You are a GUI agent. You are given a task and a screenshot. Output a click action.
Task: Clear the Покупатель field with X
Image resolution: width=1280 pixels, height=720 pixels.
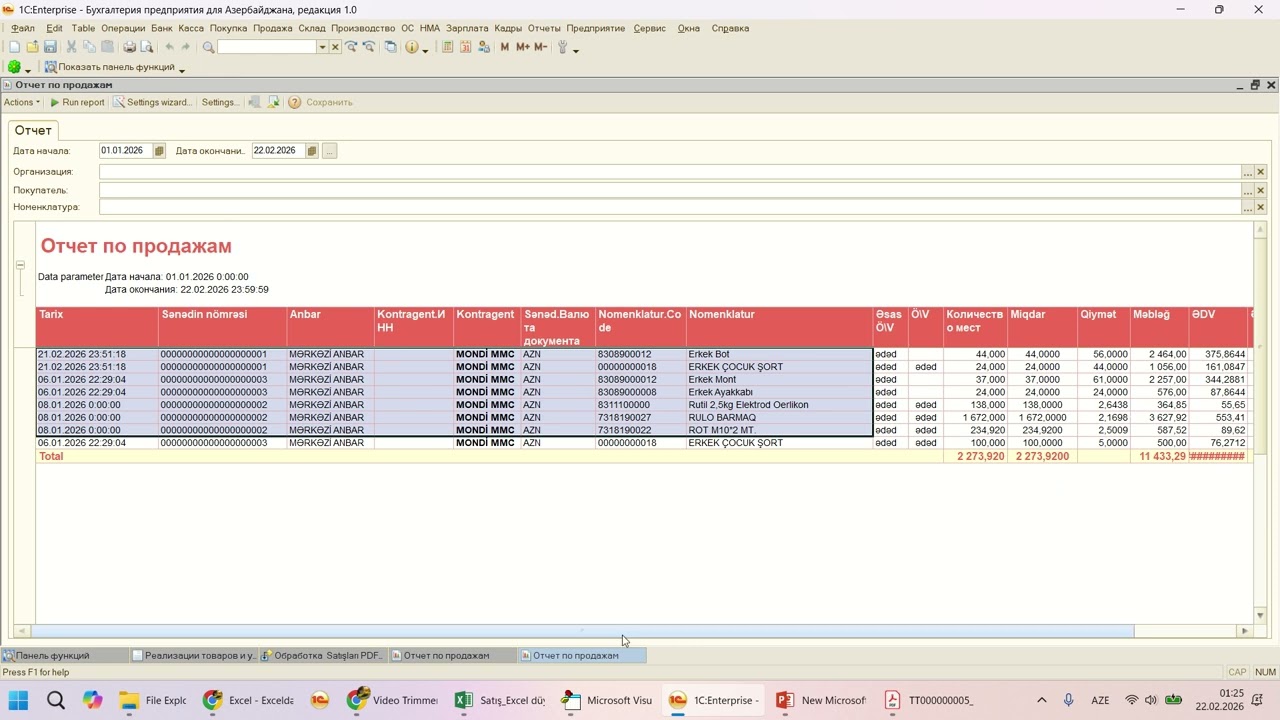[x=1260, y=190]
